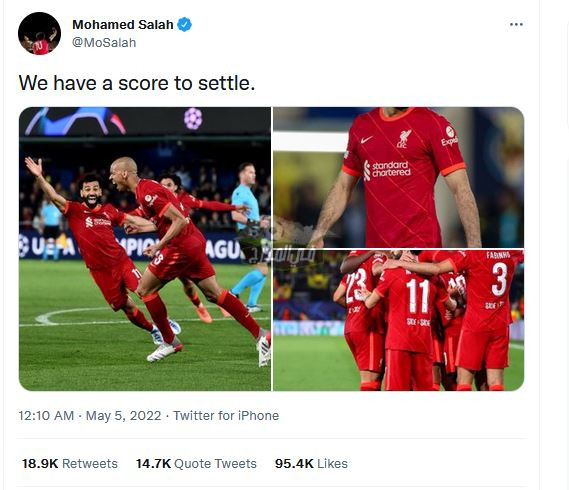
Task: Open the Standard Chartered jersey photo
Action: pos(398,177)
